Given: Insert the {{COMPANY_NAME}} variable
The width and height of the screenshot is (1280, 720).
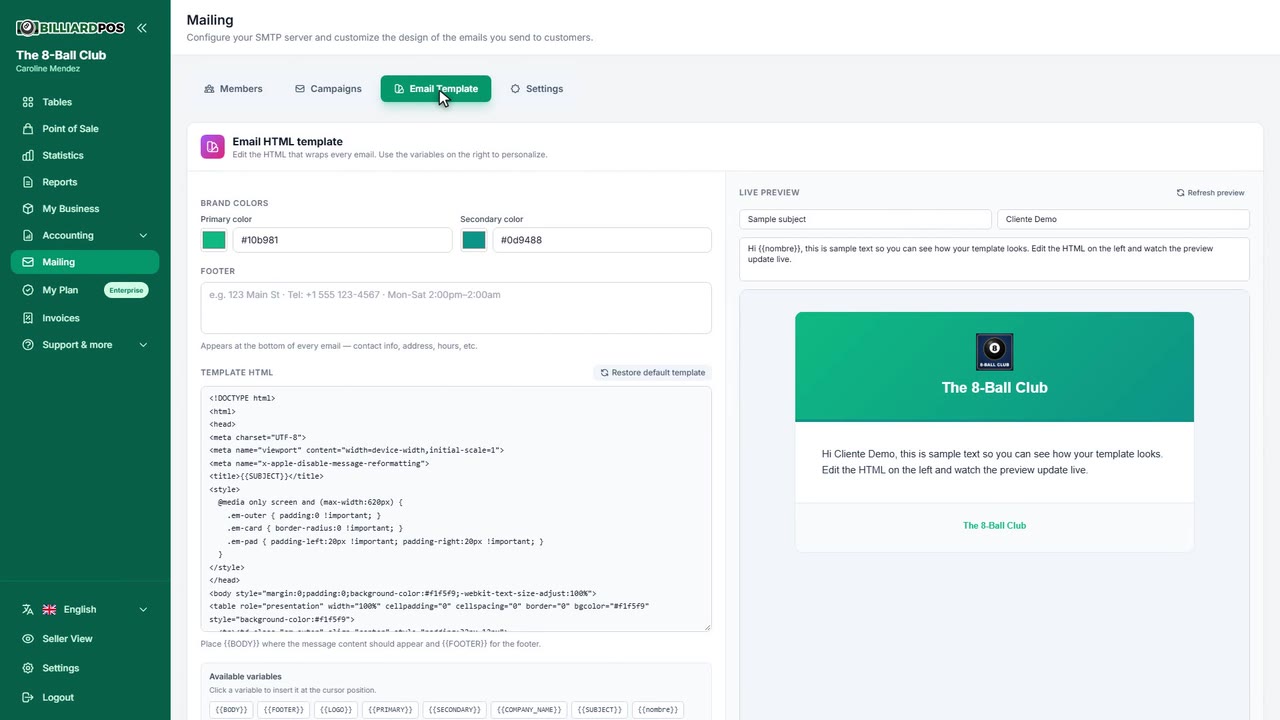Looking at the screenshot, I should click(x=529, y=710).
